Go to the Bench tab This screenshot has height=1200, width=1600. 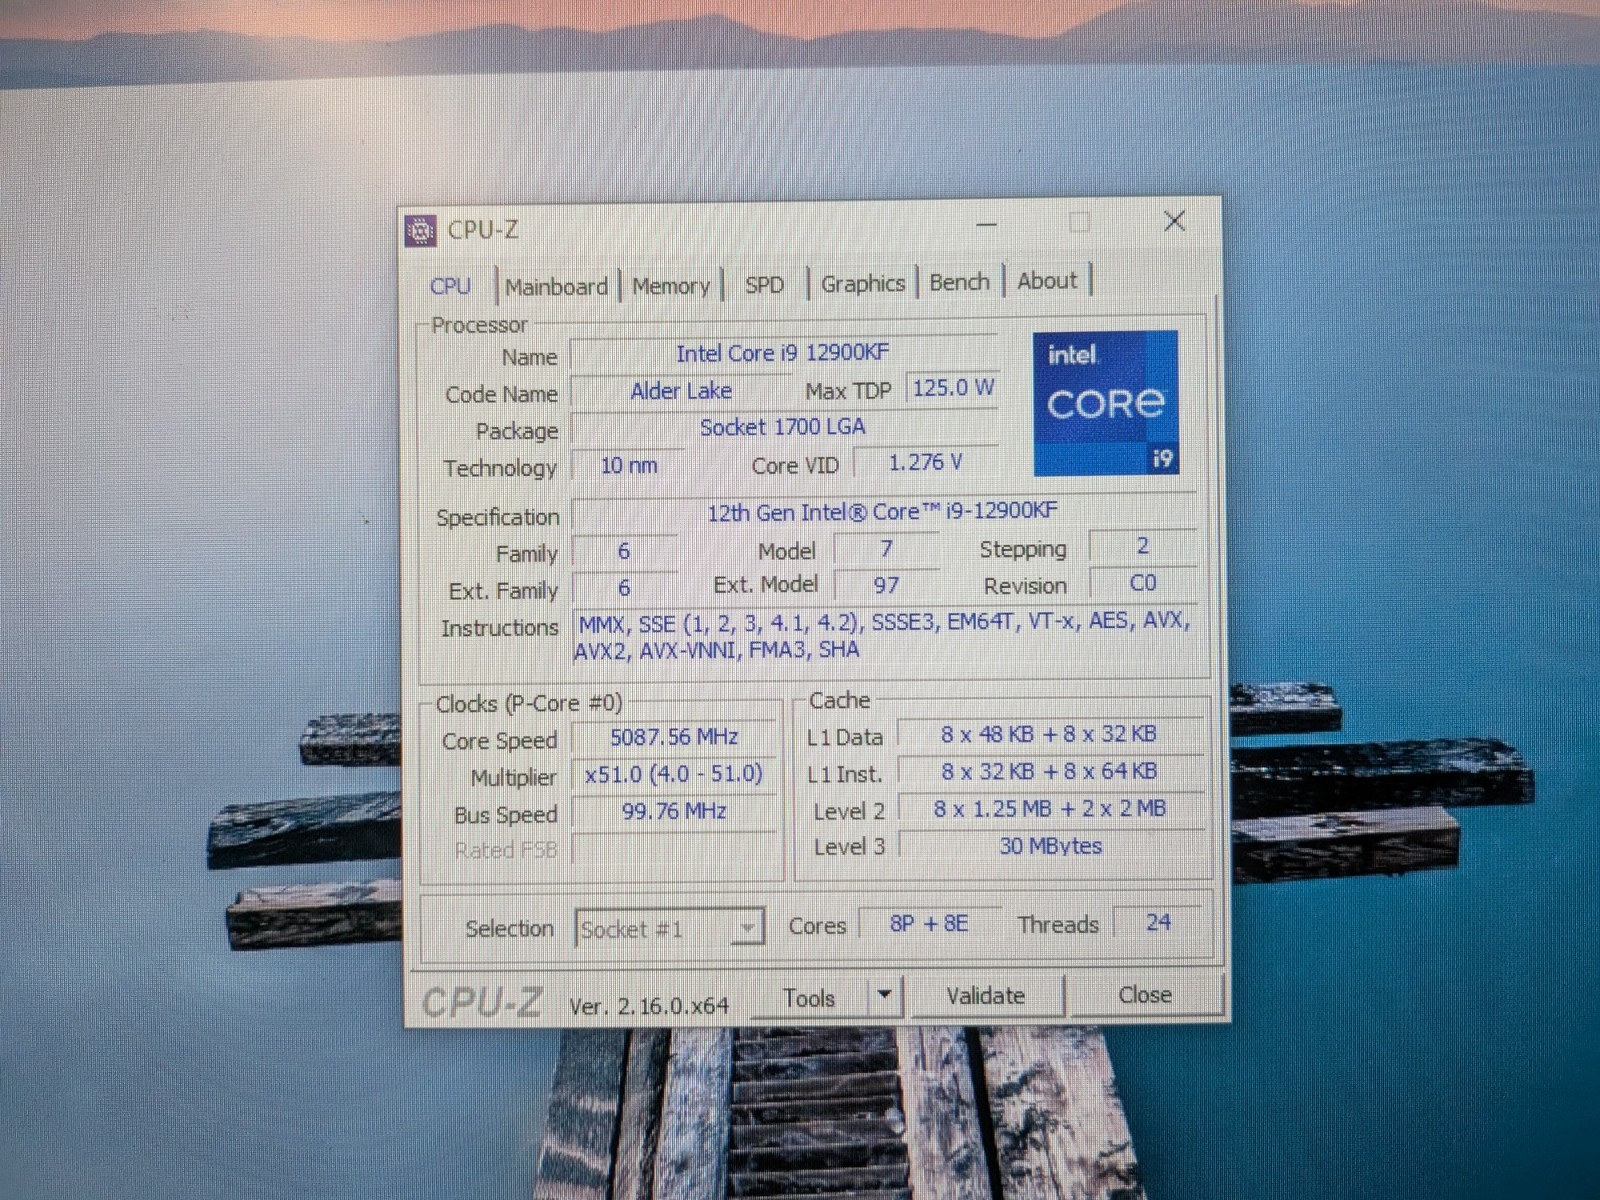pyautogui.click(x=959, y=282)
